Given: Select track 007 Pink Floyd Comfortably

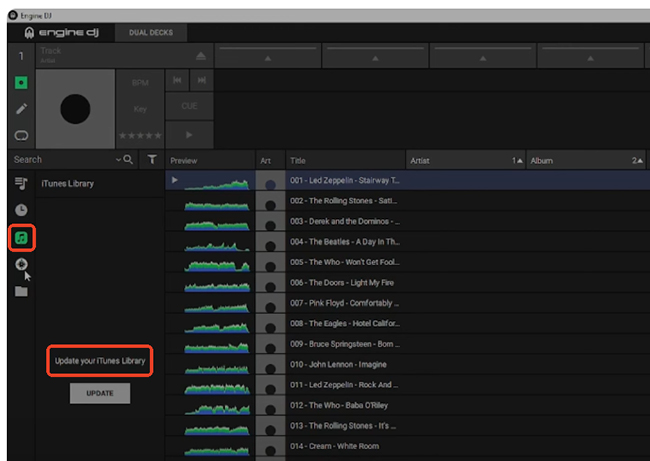Looking at the screenshot, I should tap(407, 303).
